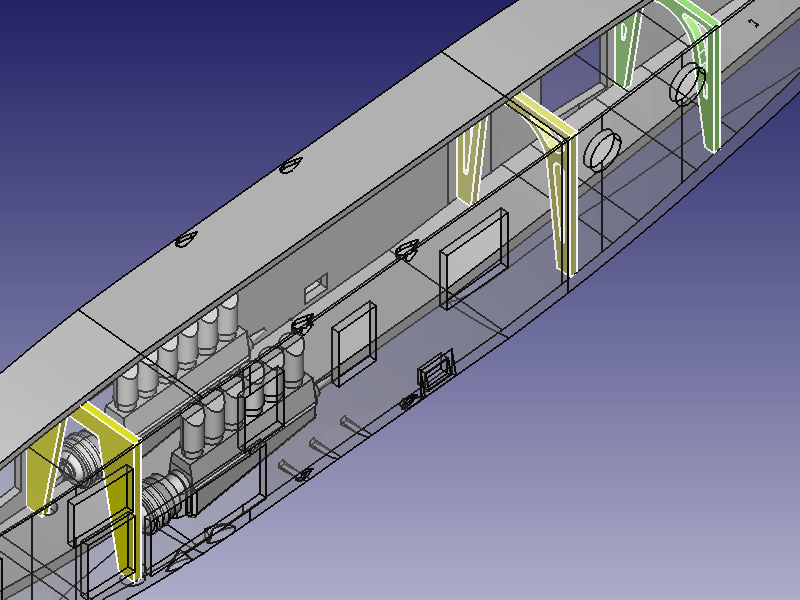
Task: Select teardrop fitting beside large wireframe panel
Action: [x=408, y=250]
